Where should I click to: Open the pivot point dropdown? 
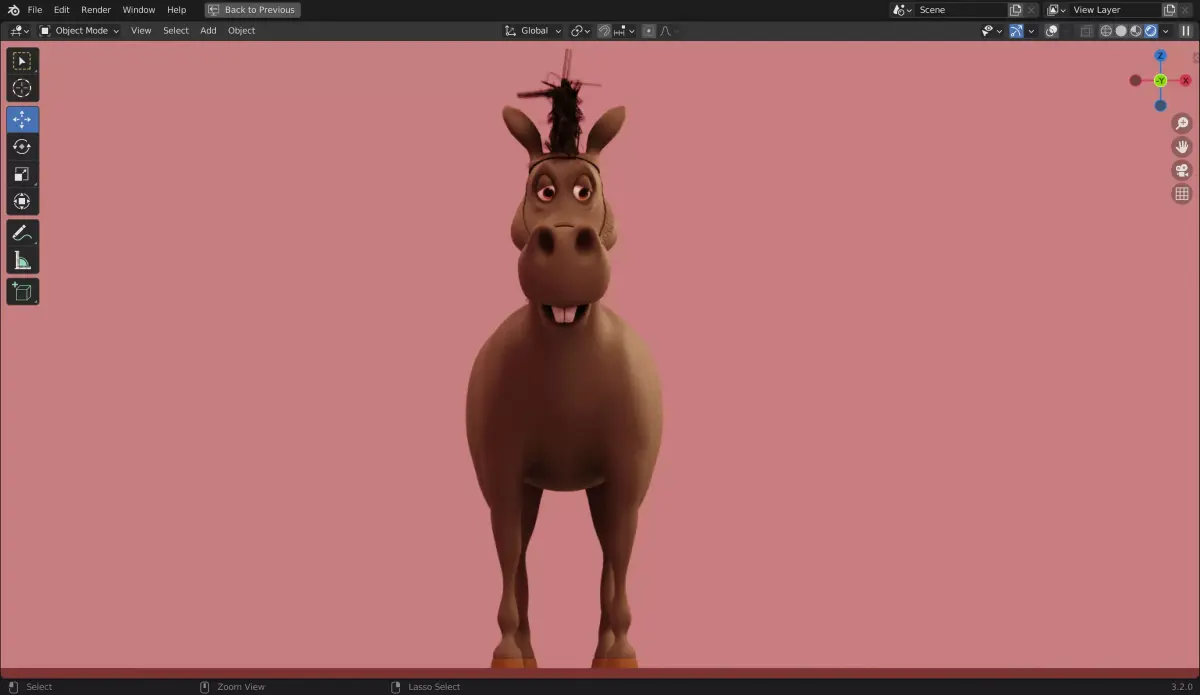coord(581,31)
